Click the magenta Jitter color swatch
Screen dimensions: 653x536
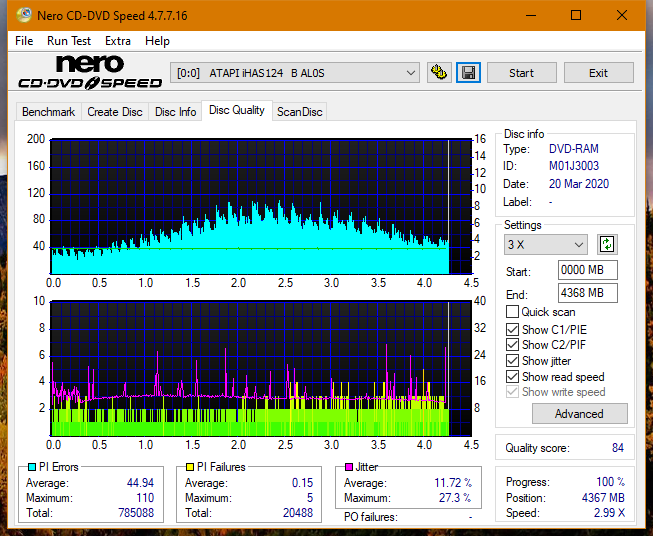pos(349,467)
